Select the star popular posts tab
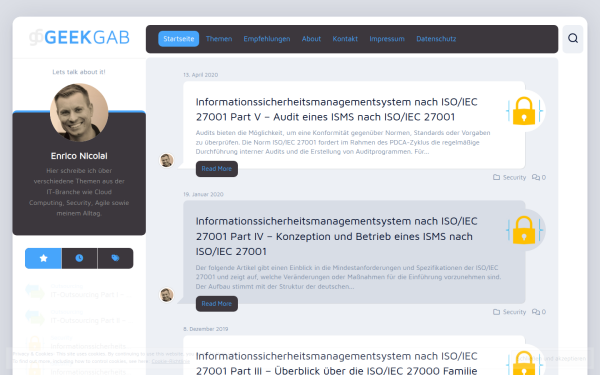 tap(43, 258)
